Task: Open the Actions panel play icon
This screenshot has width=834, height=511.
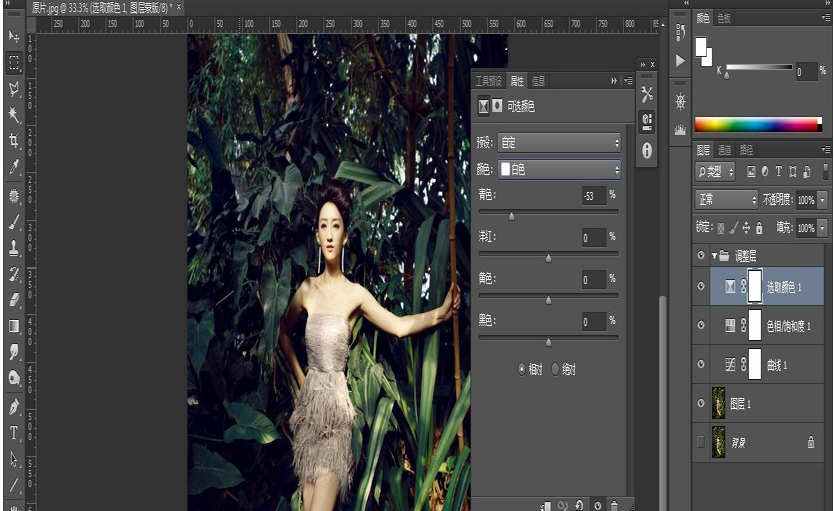Action: 680,61
